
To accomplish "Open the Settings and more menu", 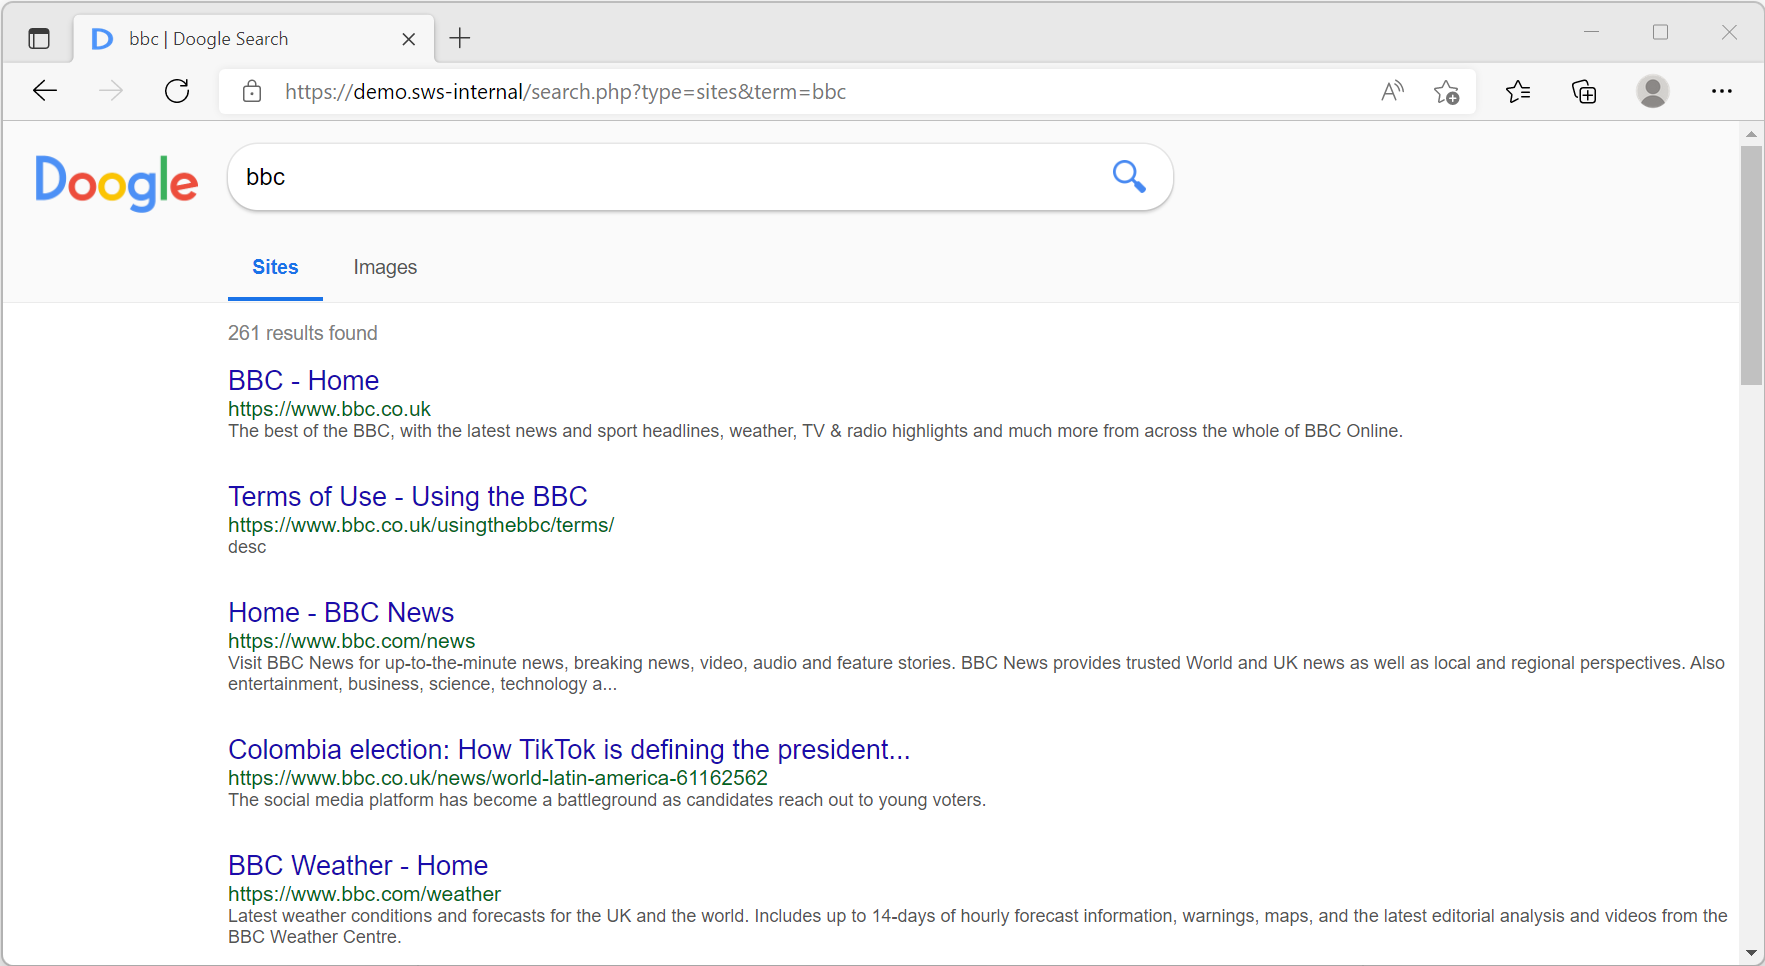I will pos(1721,91).
